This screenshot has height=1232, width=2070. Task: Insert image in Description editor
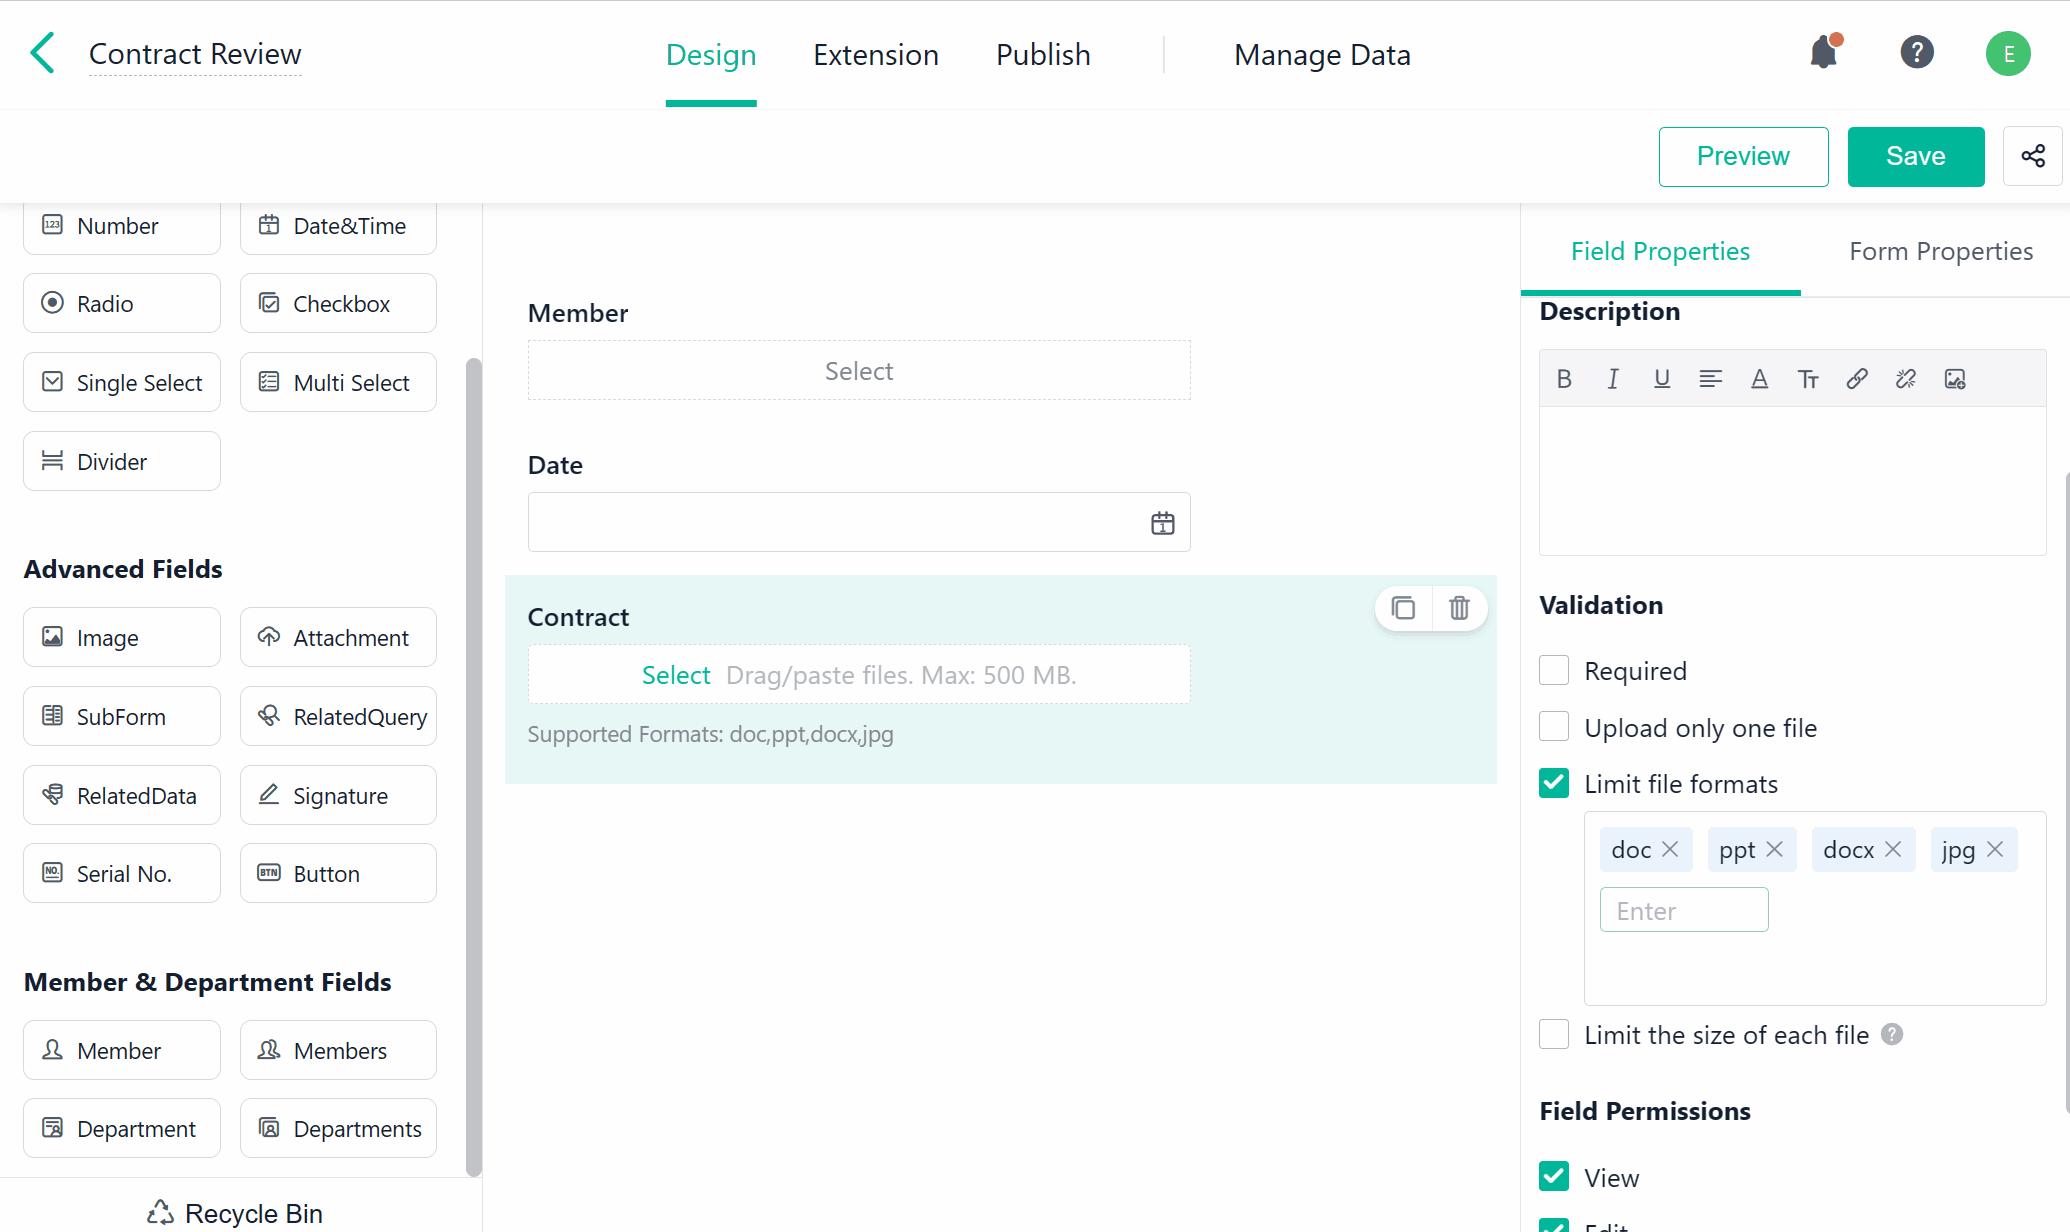pos(1955,379)
